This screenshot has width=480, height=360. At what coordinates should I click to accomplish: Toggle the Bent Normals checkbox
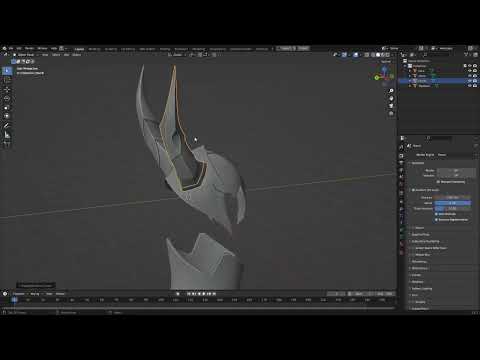tap(436, 214)
